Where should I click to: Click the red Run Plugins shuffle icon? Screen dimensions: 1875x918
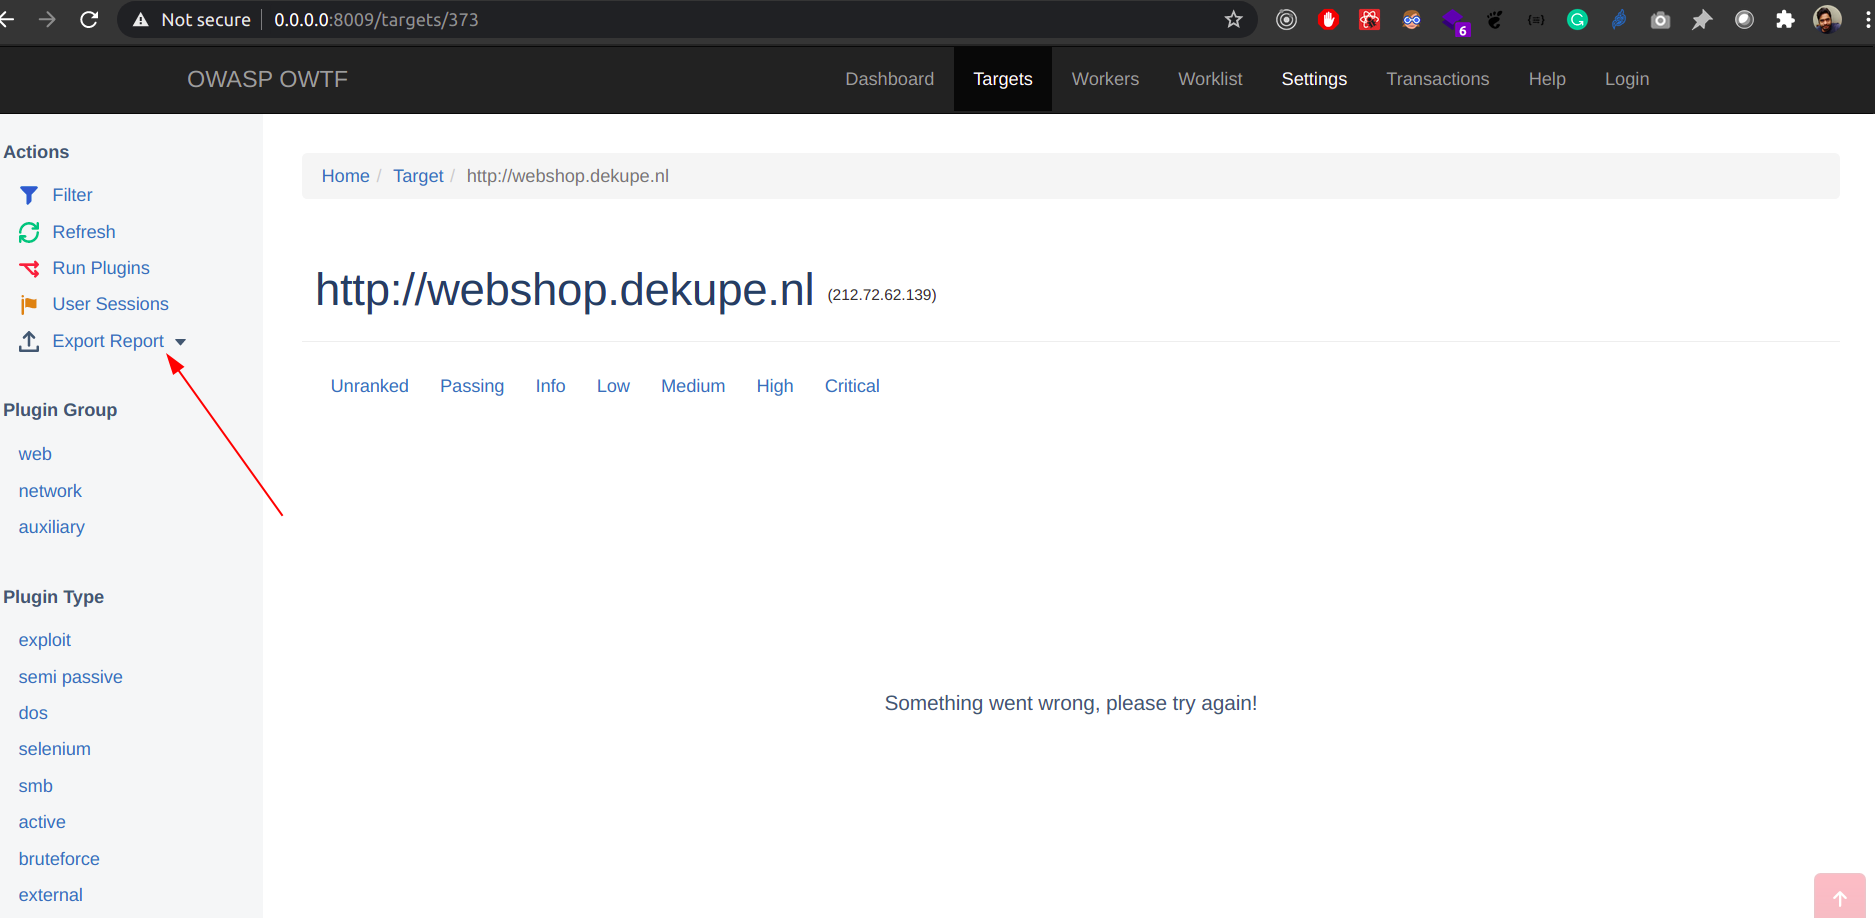tap(29, 268)
